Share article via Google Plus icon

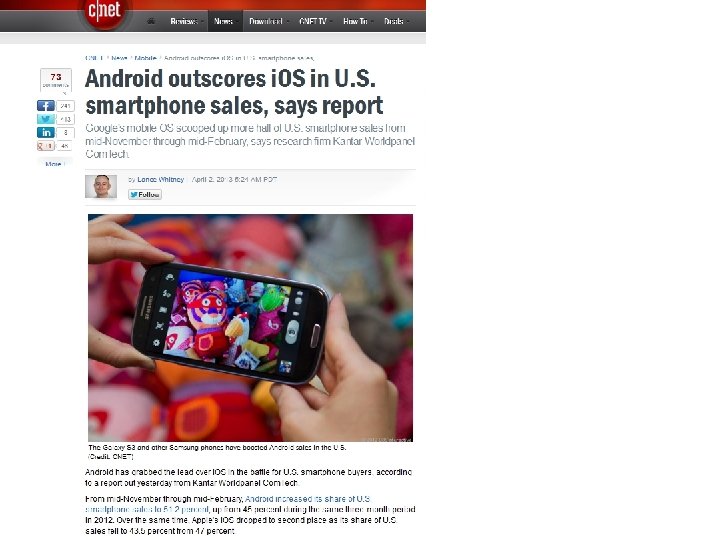point(45,146)
